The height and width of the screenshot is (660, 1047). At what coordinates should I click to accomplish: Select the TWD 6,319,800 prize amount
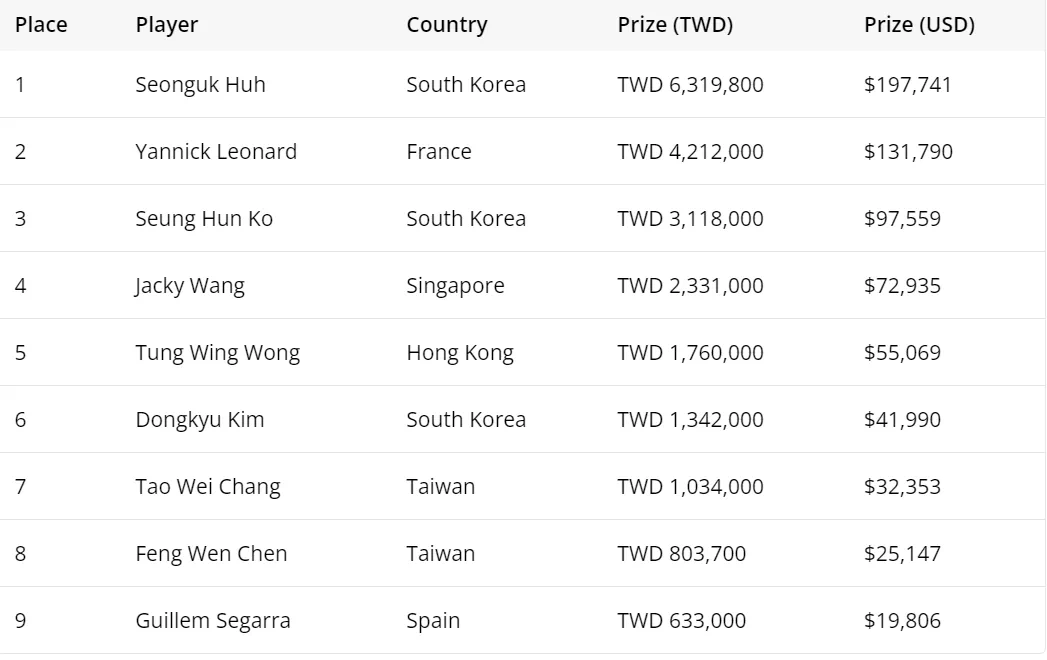point(690,85)
